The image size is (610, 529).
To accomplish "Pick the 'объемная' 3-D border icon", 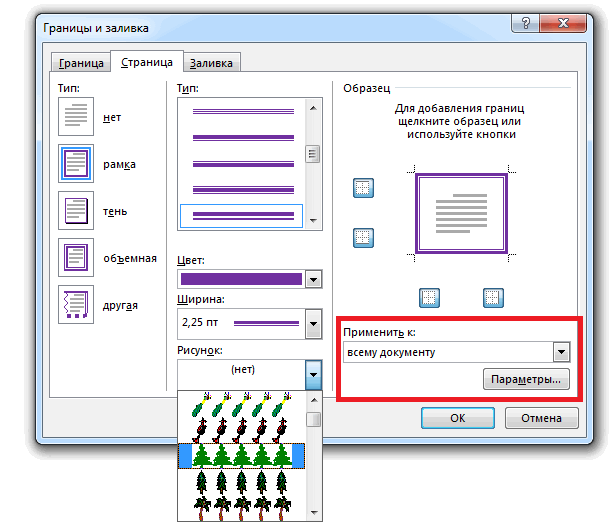I will (76, 258).
